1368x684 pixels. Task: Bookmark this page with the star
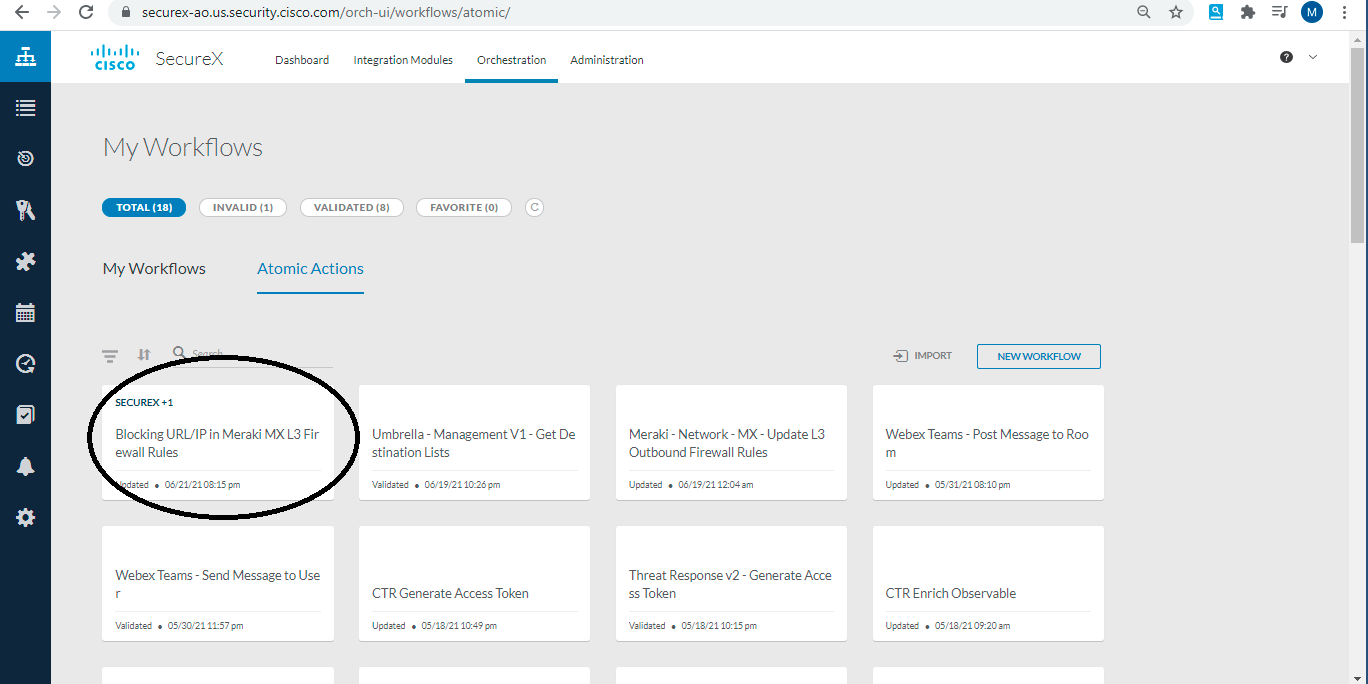click(1176, 12)
